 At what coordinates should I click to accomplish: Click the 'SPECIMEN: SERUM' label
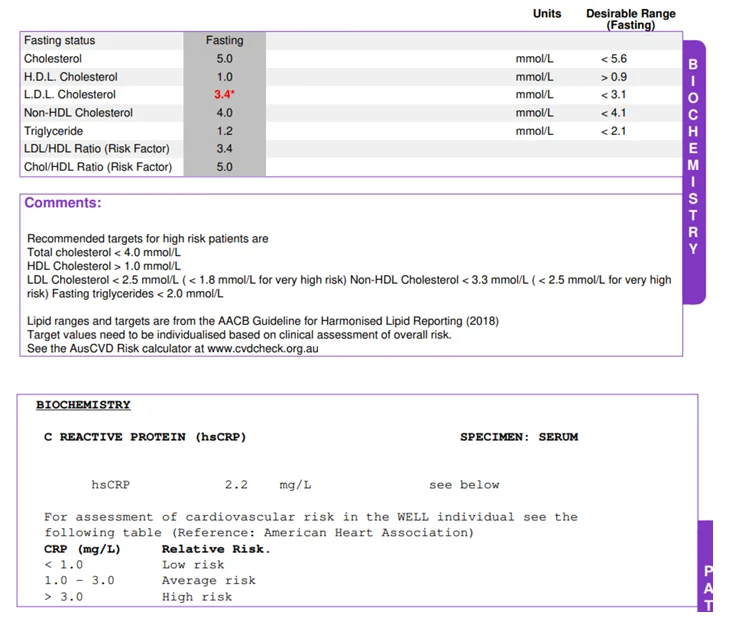[x=519, y=437]
